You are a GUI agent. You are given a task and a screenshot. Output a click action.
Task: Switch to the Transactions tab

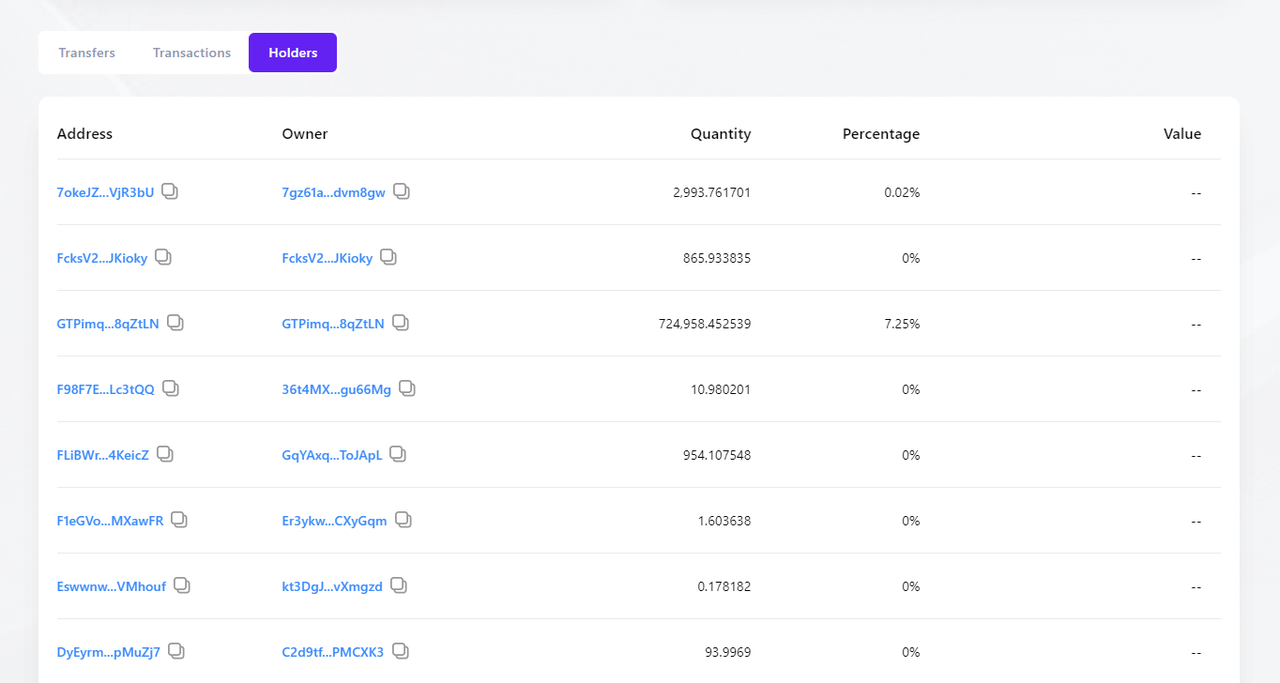192,53
